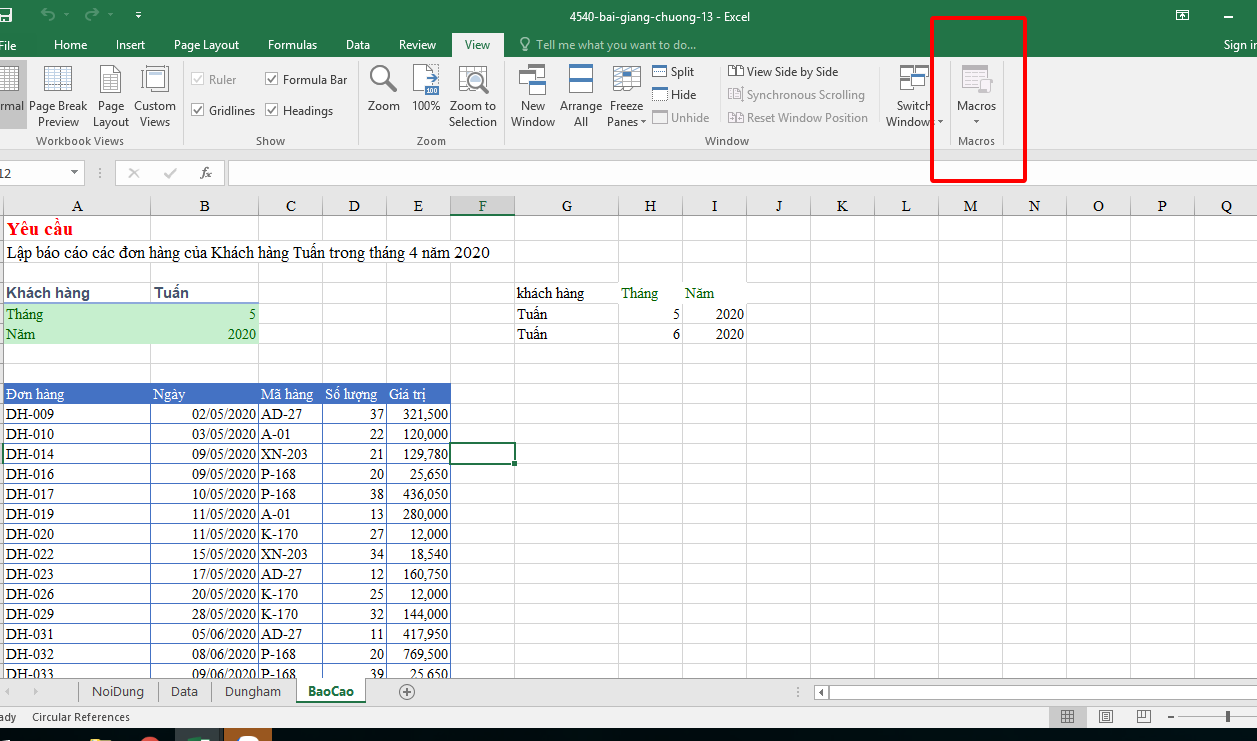Disable the Headings checkbox
The image size is (1257, 741).
272,111
